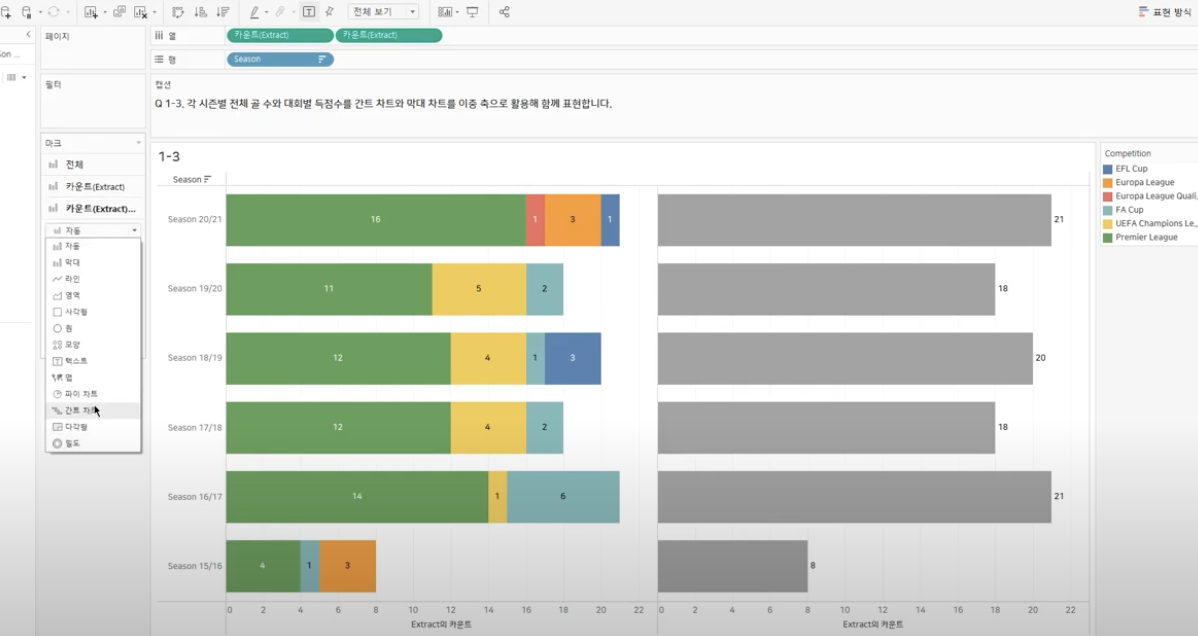1198x636 pixels.
Task: Click the duplicate worksheet icon
Action: pos(120,12)
